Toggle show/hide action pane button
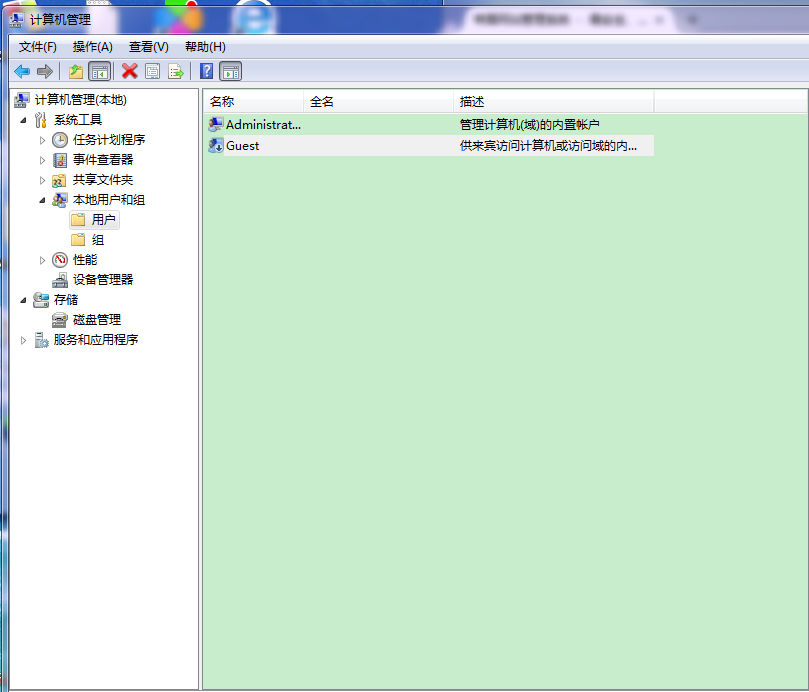 [x=231, y=71]
